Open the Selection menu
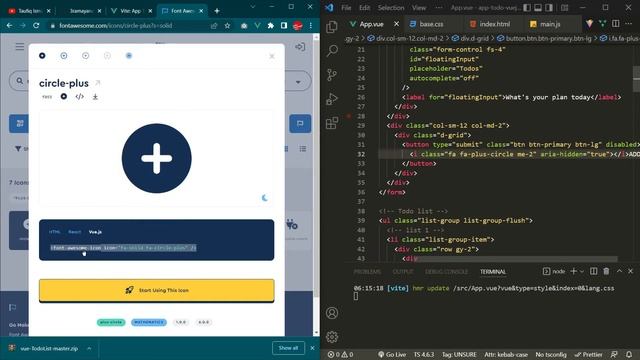 [x=391, y=8]
